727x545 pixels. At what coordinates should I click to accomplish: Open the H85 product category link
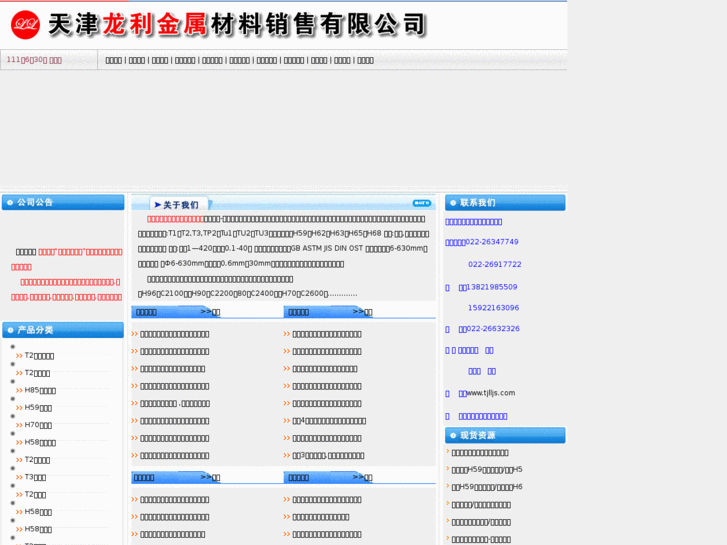point(40,391)
